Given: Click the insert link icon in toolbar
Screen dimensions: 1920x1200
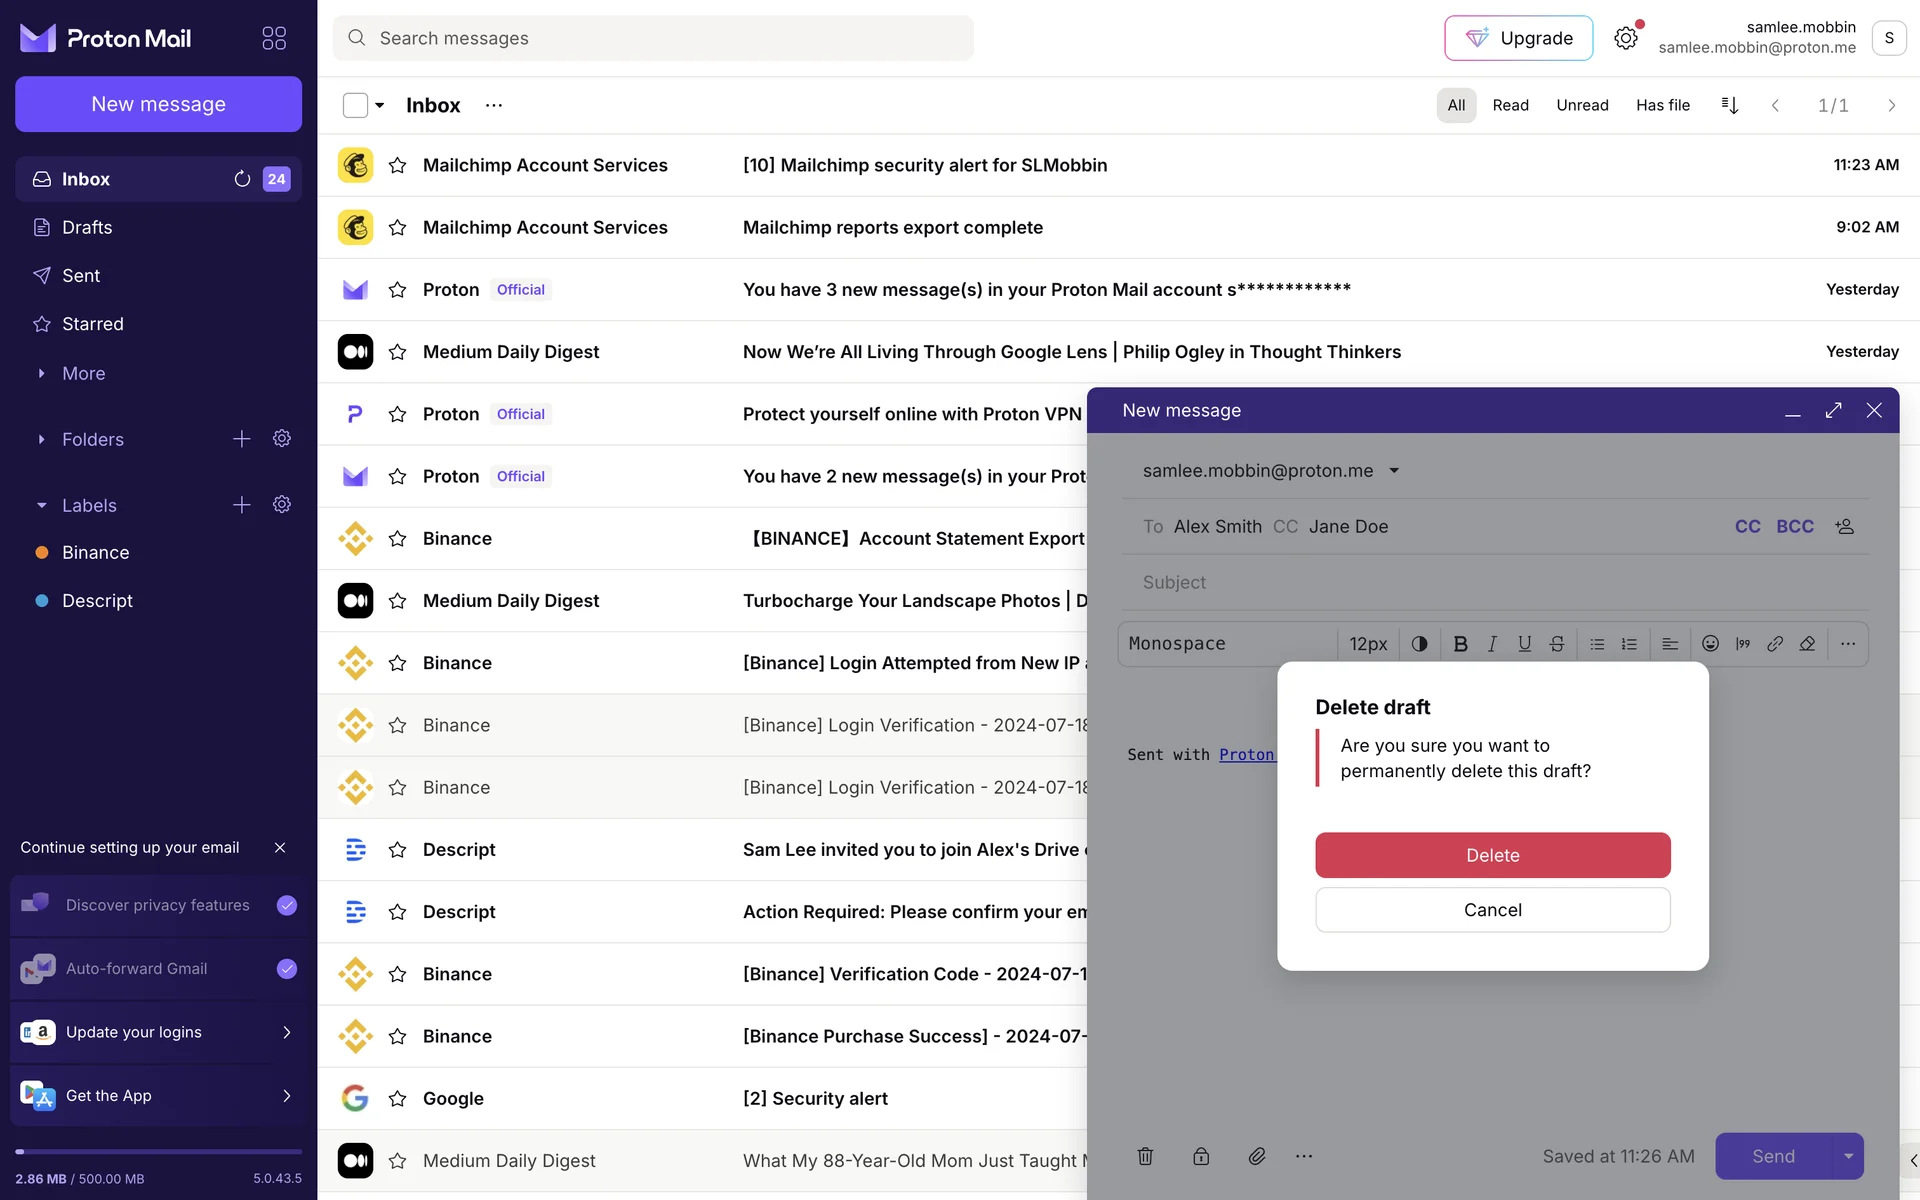Looking at the screenshot, I should click(x=1775, y=644).
